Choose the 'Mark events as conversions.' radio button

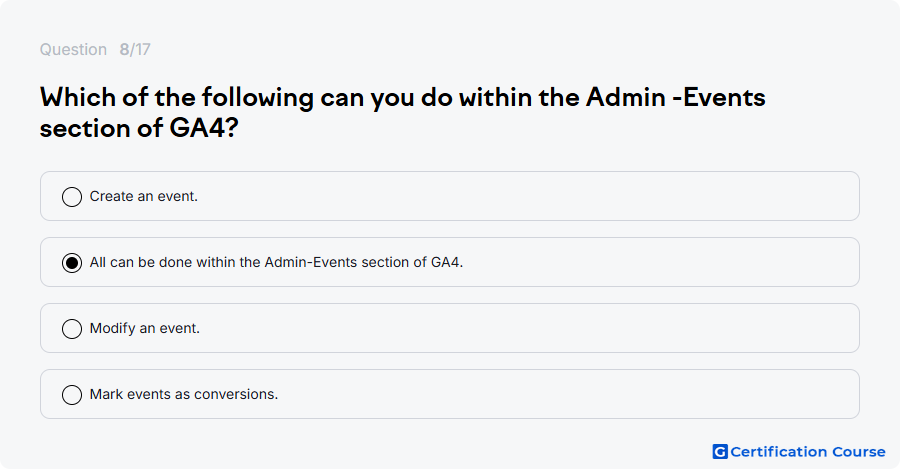72,394
